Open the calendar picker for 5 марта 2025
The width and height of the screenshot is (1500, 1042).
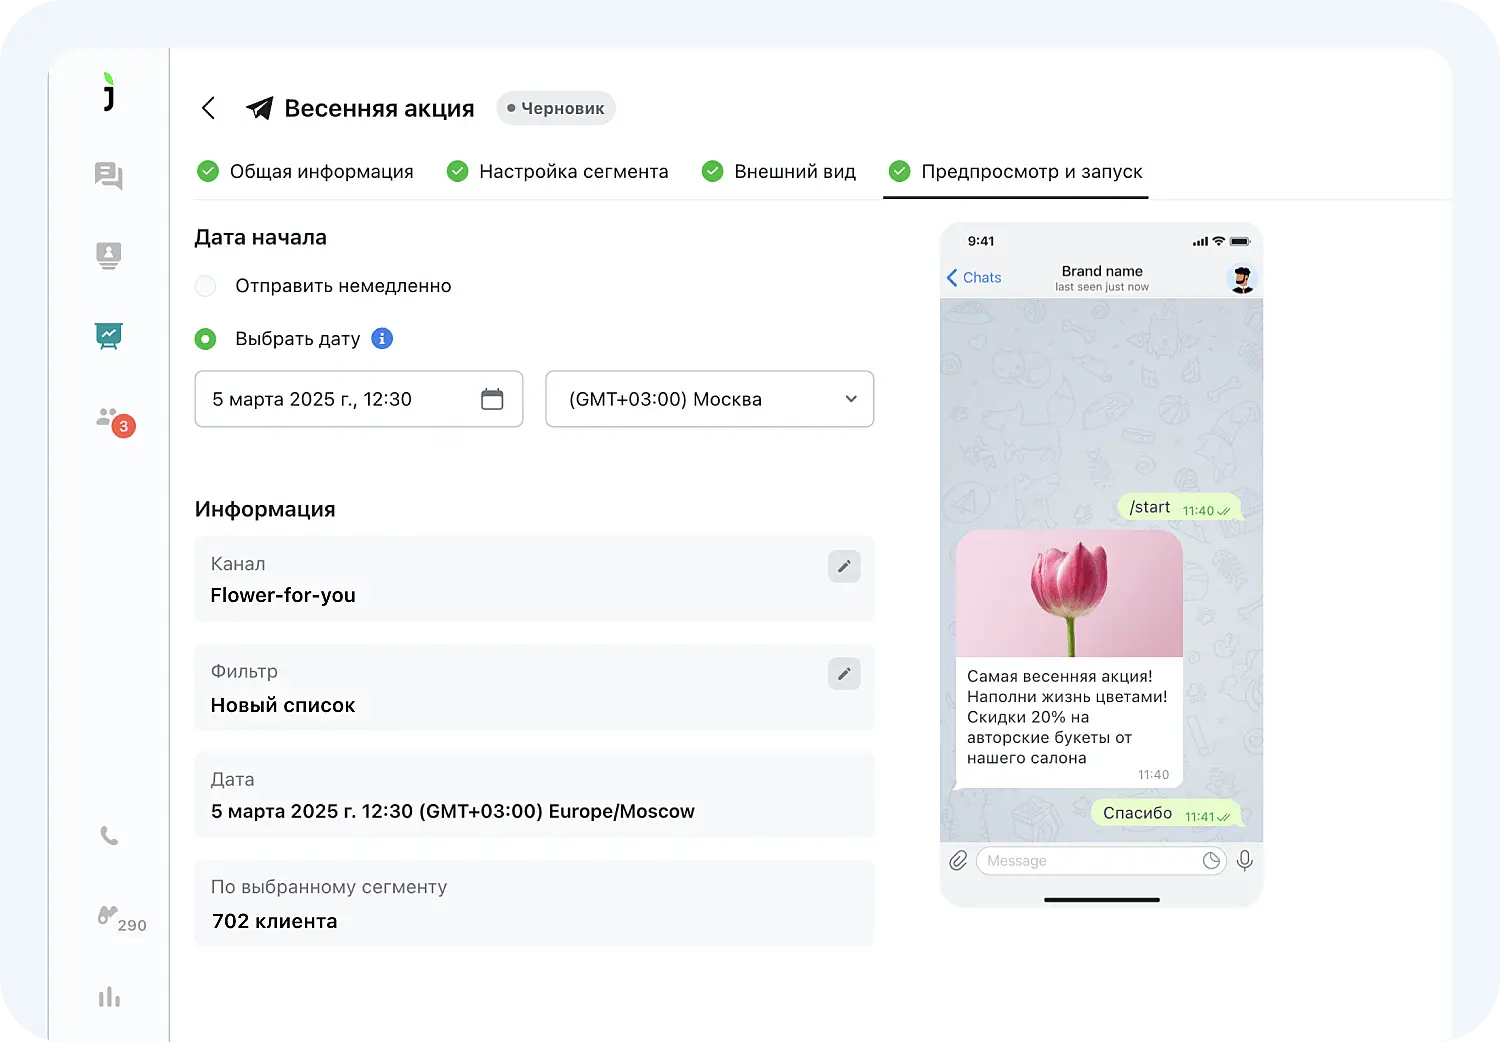click(x=492, y=399)
